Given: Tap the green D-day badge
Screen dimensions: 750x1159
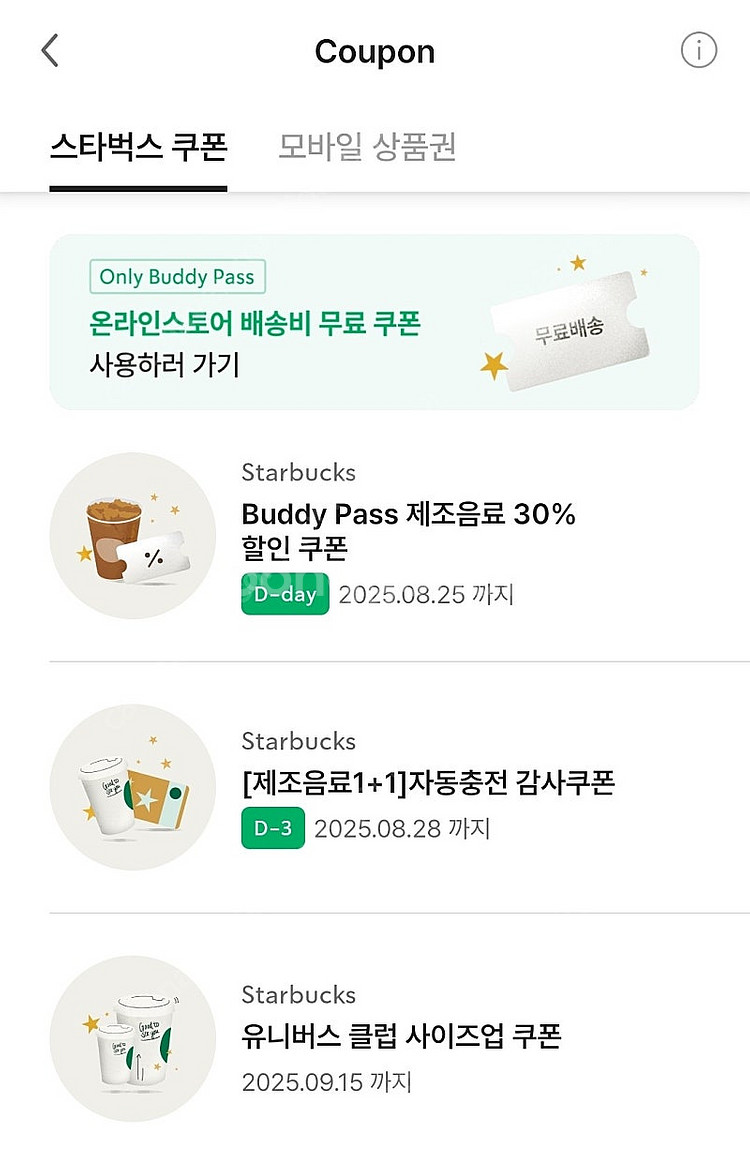Looking at the screenshot, I should click(285, 594).
